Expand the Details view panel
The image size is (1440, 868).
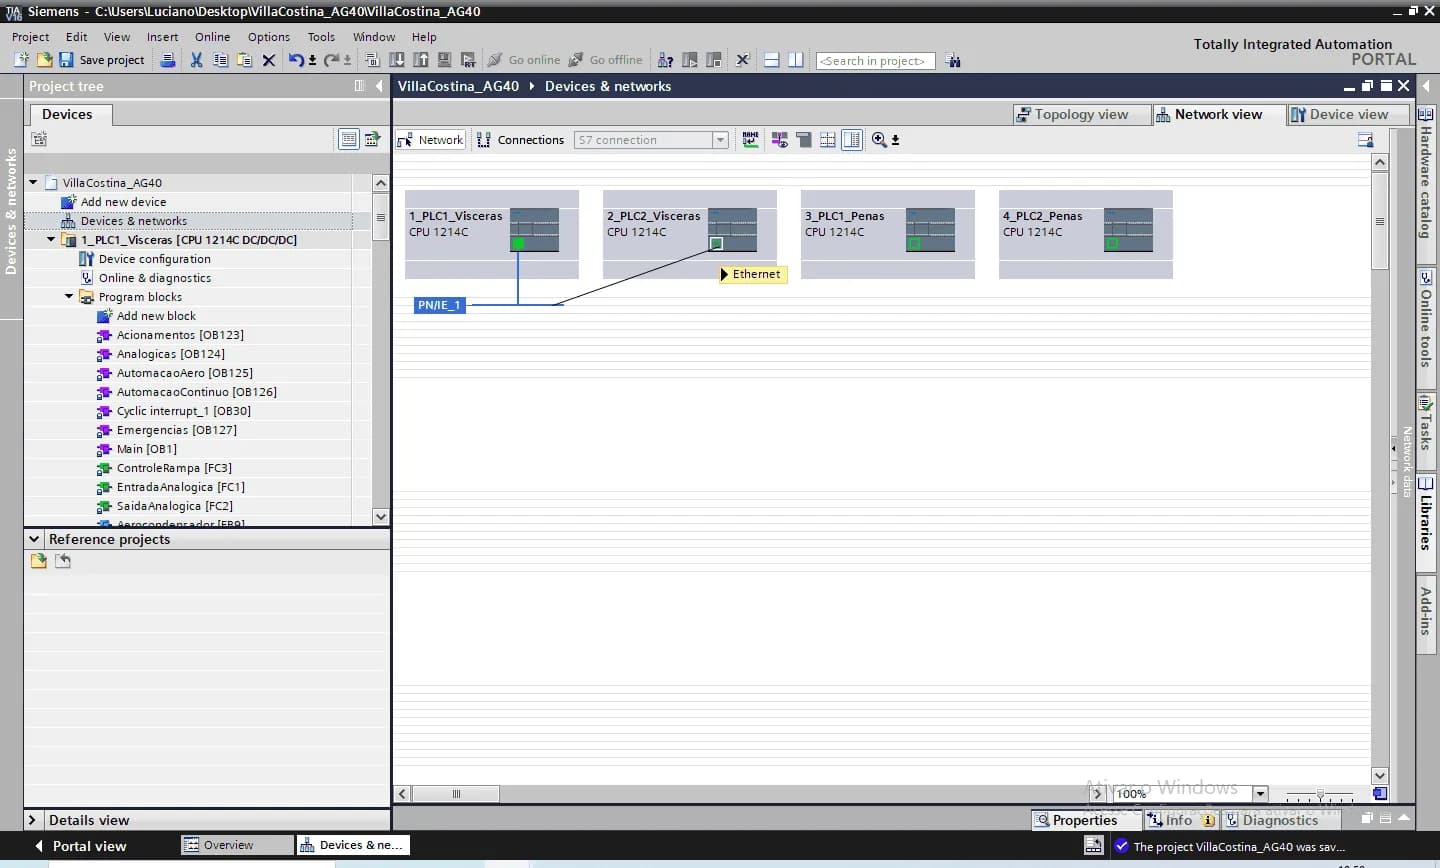coord(32,820)
